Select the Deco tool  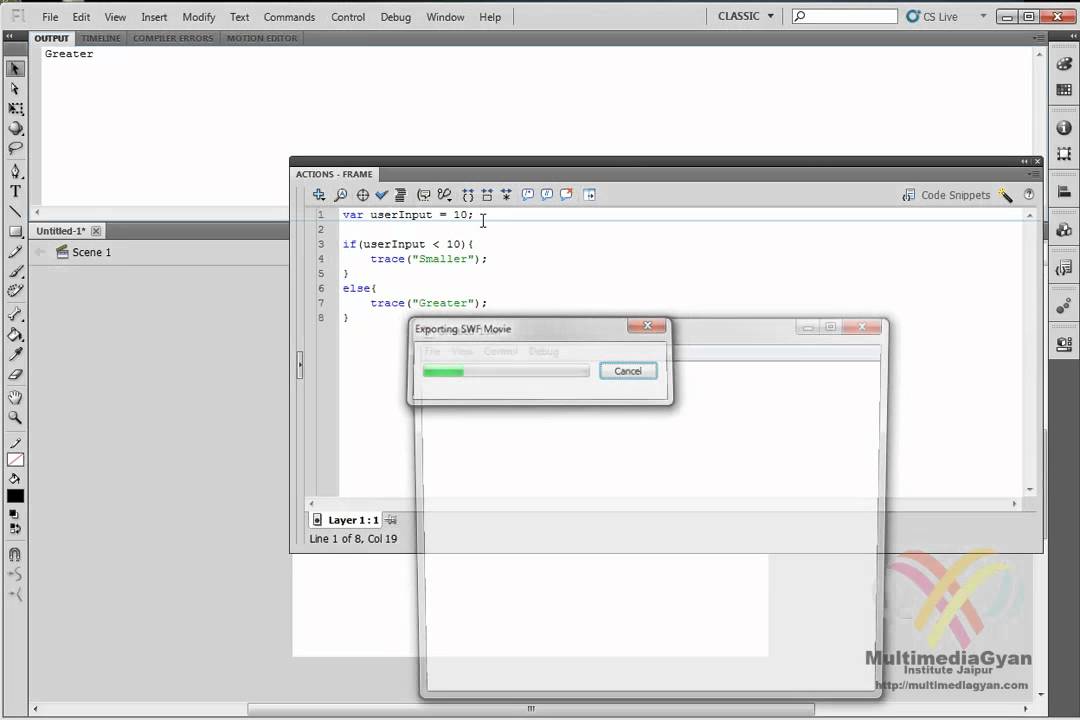(15, 291)
